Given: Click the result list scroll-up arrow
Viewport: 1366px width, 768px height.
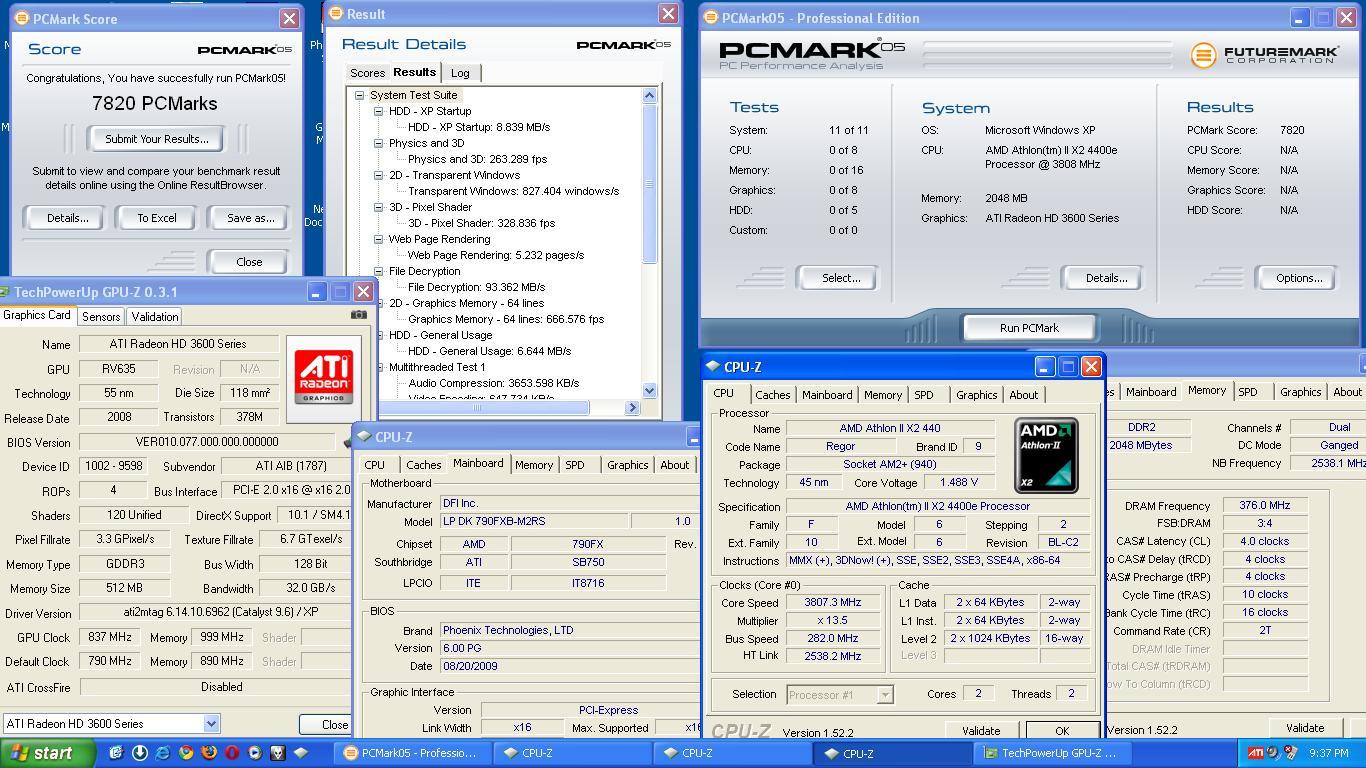Looking at the screenshot, I should coord(649,96).
